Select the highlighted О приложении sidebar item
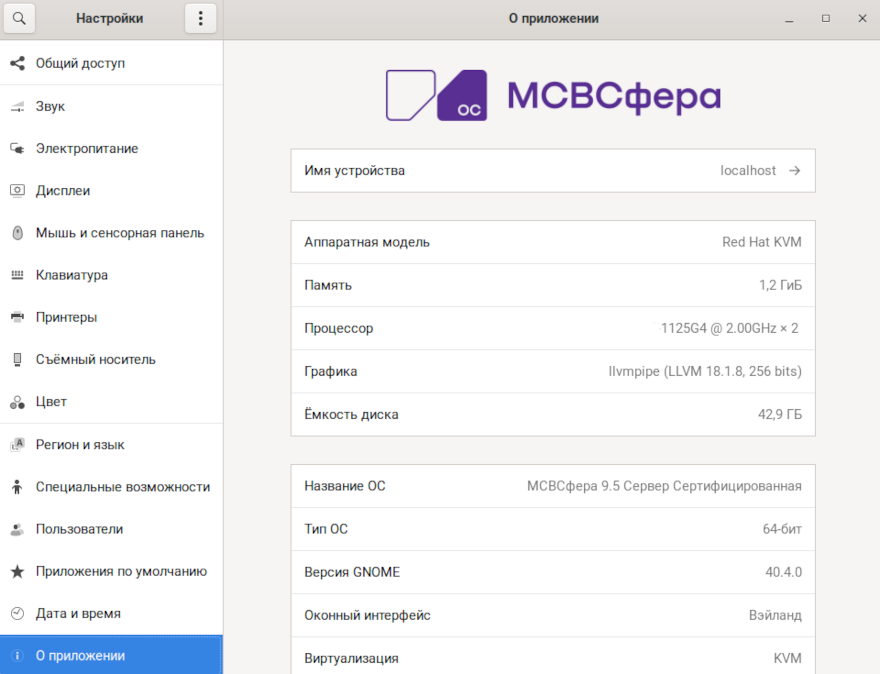 click(80, 656)
